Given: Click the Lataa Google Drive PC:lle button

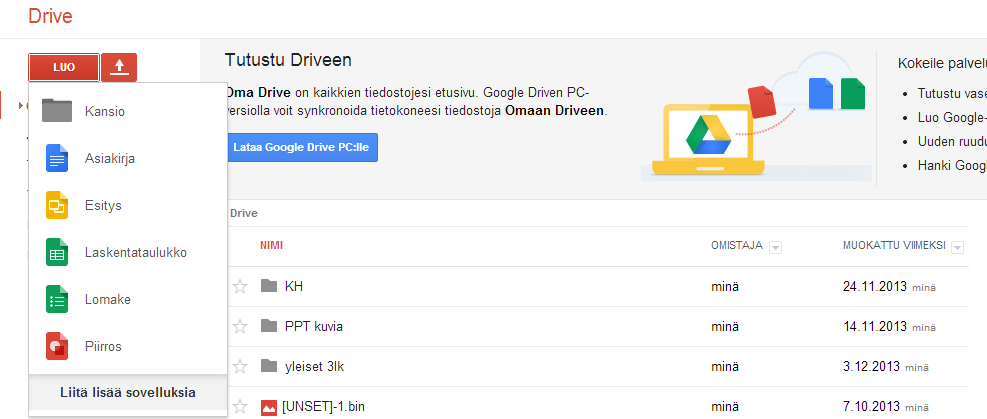Looking at the screenshot, I should 301,147.
